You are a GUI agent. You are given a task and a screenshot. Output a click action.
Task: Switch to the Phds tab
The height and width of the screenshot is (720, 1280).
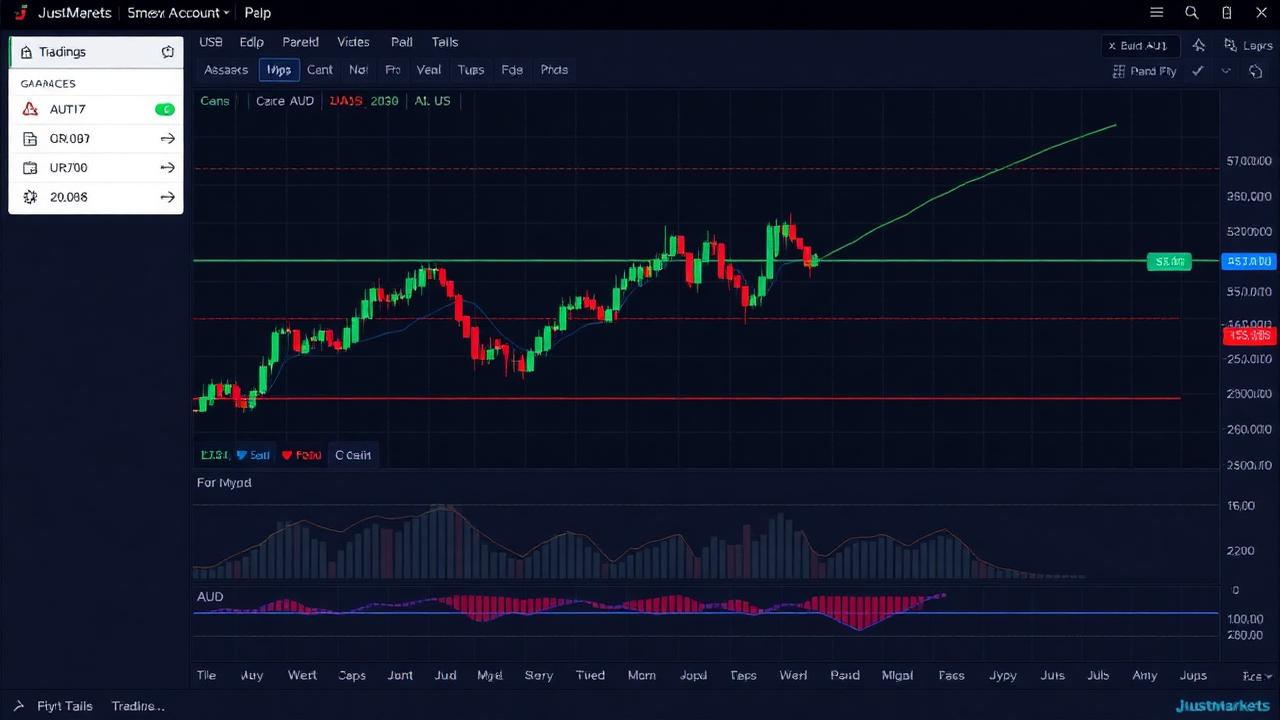tap(554, 70)
